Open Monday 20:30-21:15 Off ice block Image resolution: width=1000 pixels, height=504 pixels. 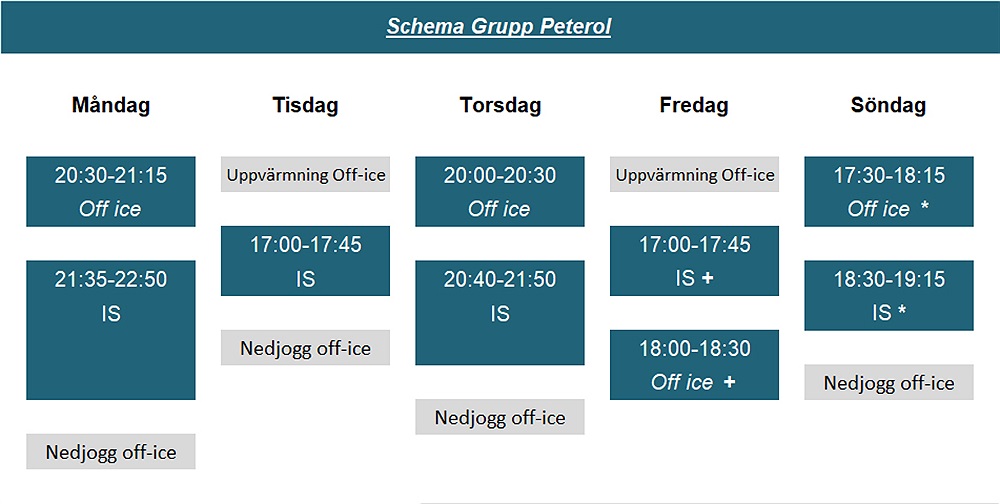(111, 191)
